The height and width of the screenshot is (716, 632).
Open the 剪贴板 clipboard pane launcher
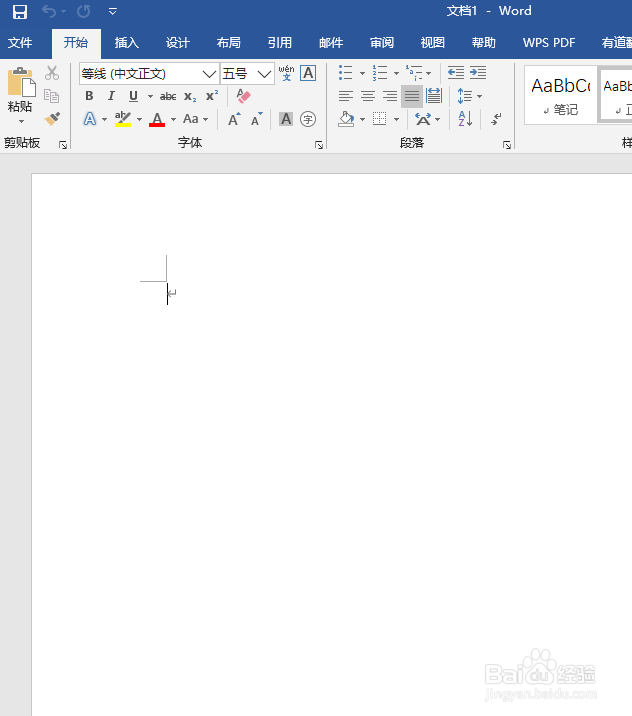[63, 145]
